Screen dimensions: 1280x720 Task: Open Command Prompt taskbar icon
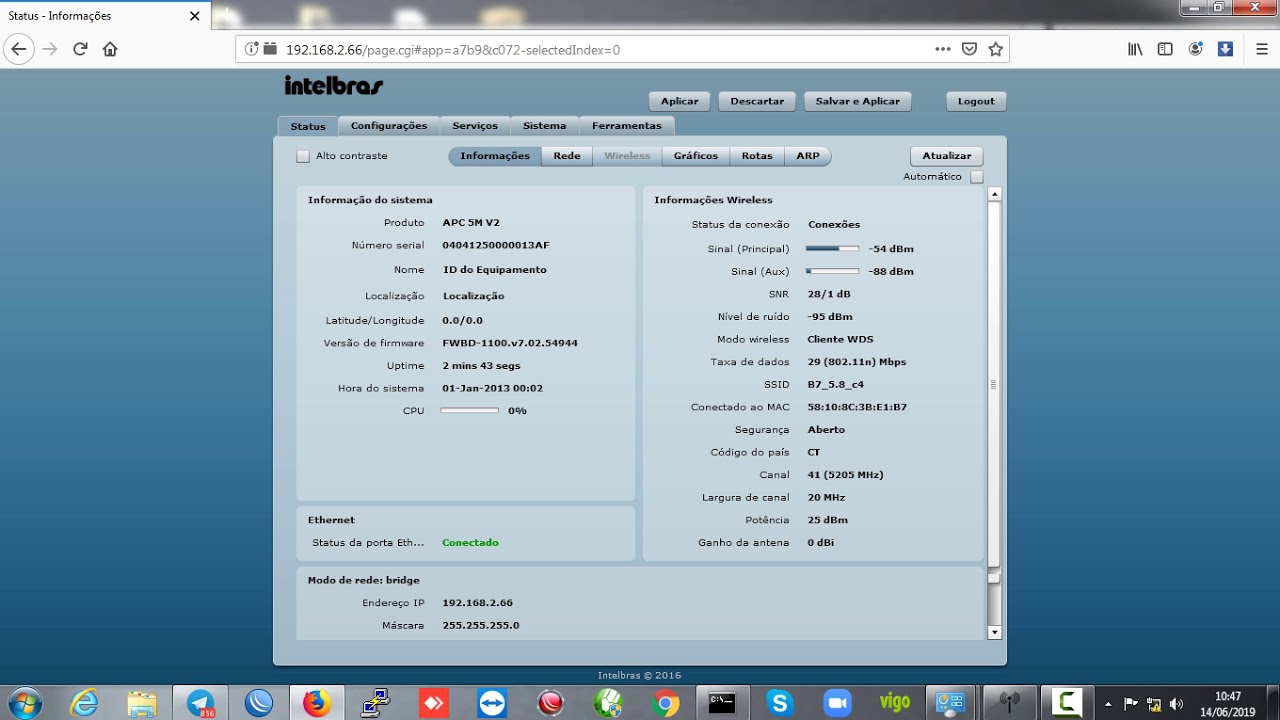tap(722, 703)
